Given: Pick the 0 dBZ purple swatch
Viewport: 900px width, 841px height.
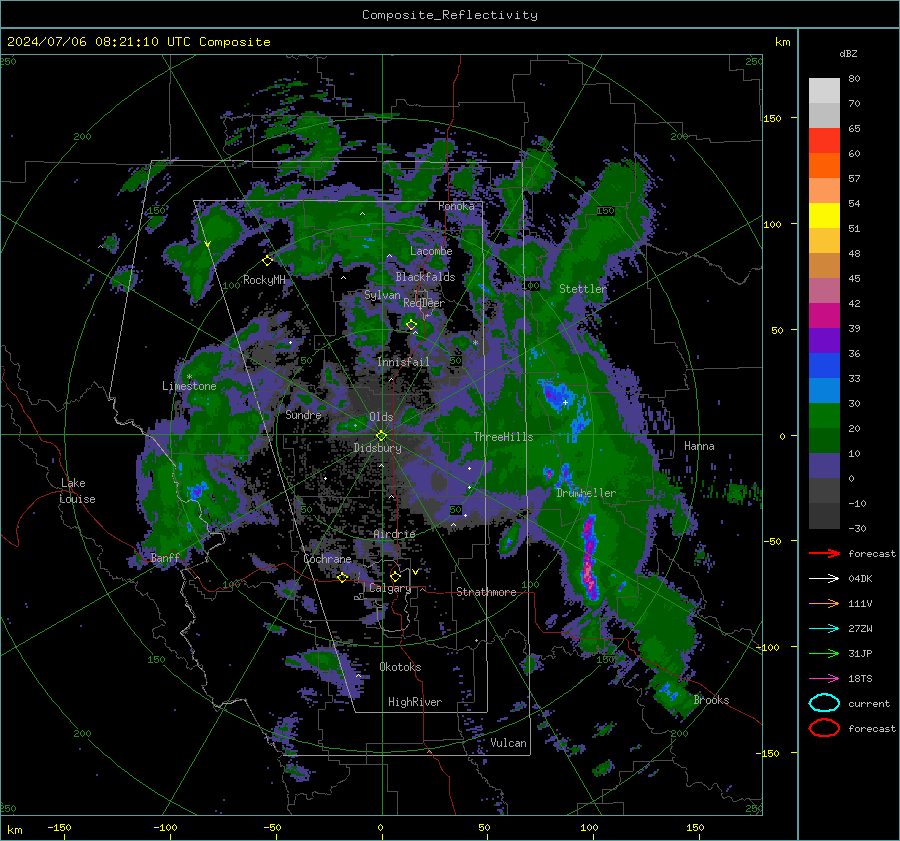Looking at the screenshot, I should tap(824, 466).
